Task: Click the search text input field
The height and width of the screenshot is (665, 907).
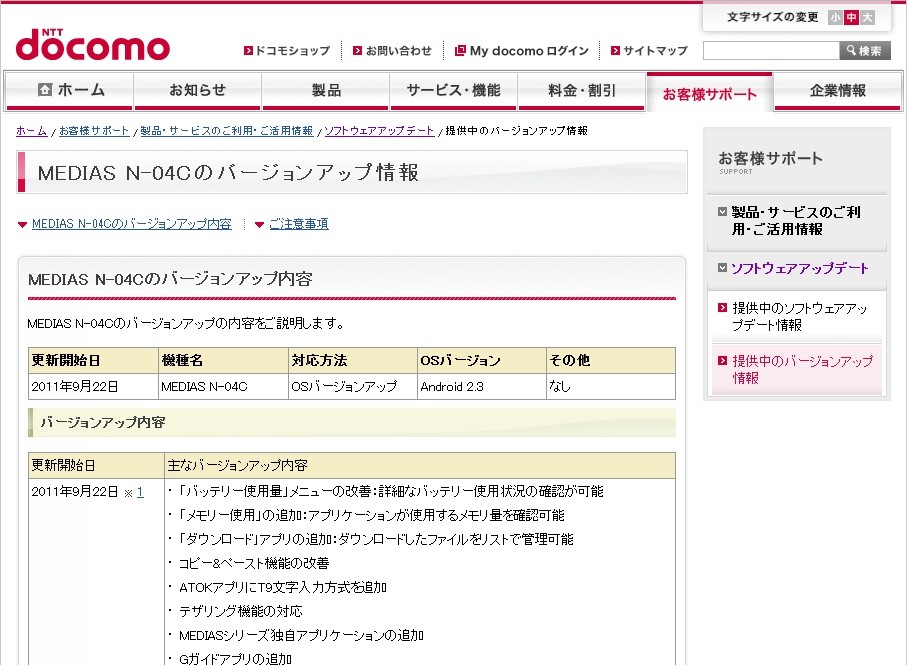Action: (x=771, y=50)
